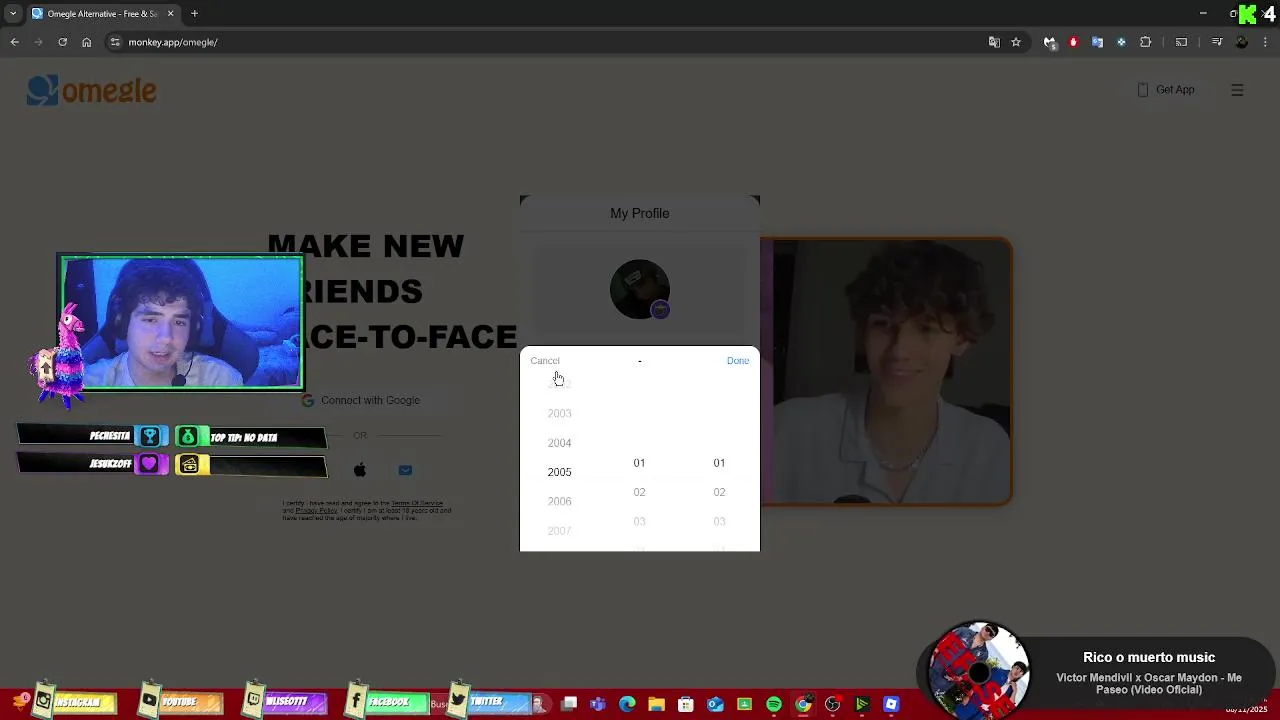Open Spotify from the taskbar
1280x720 pixels.
(x=774, y=705)
